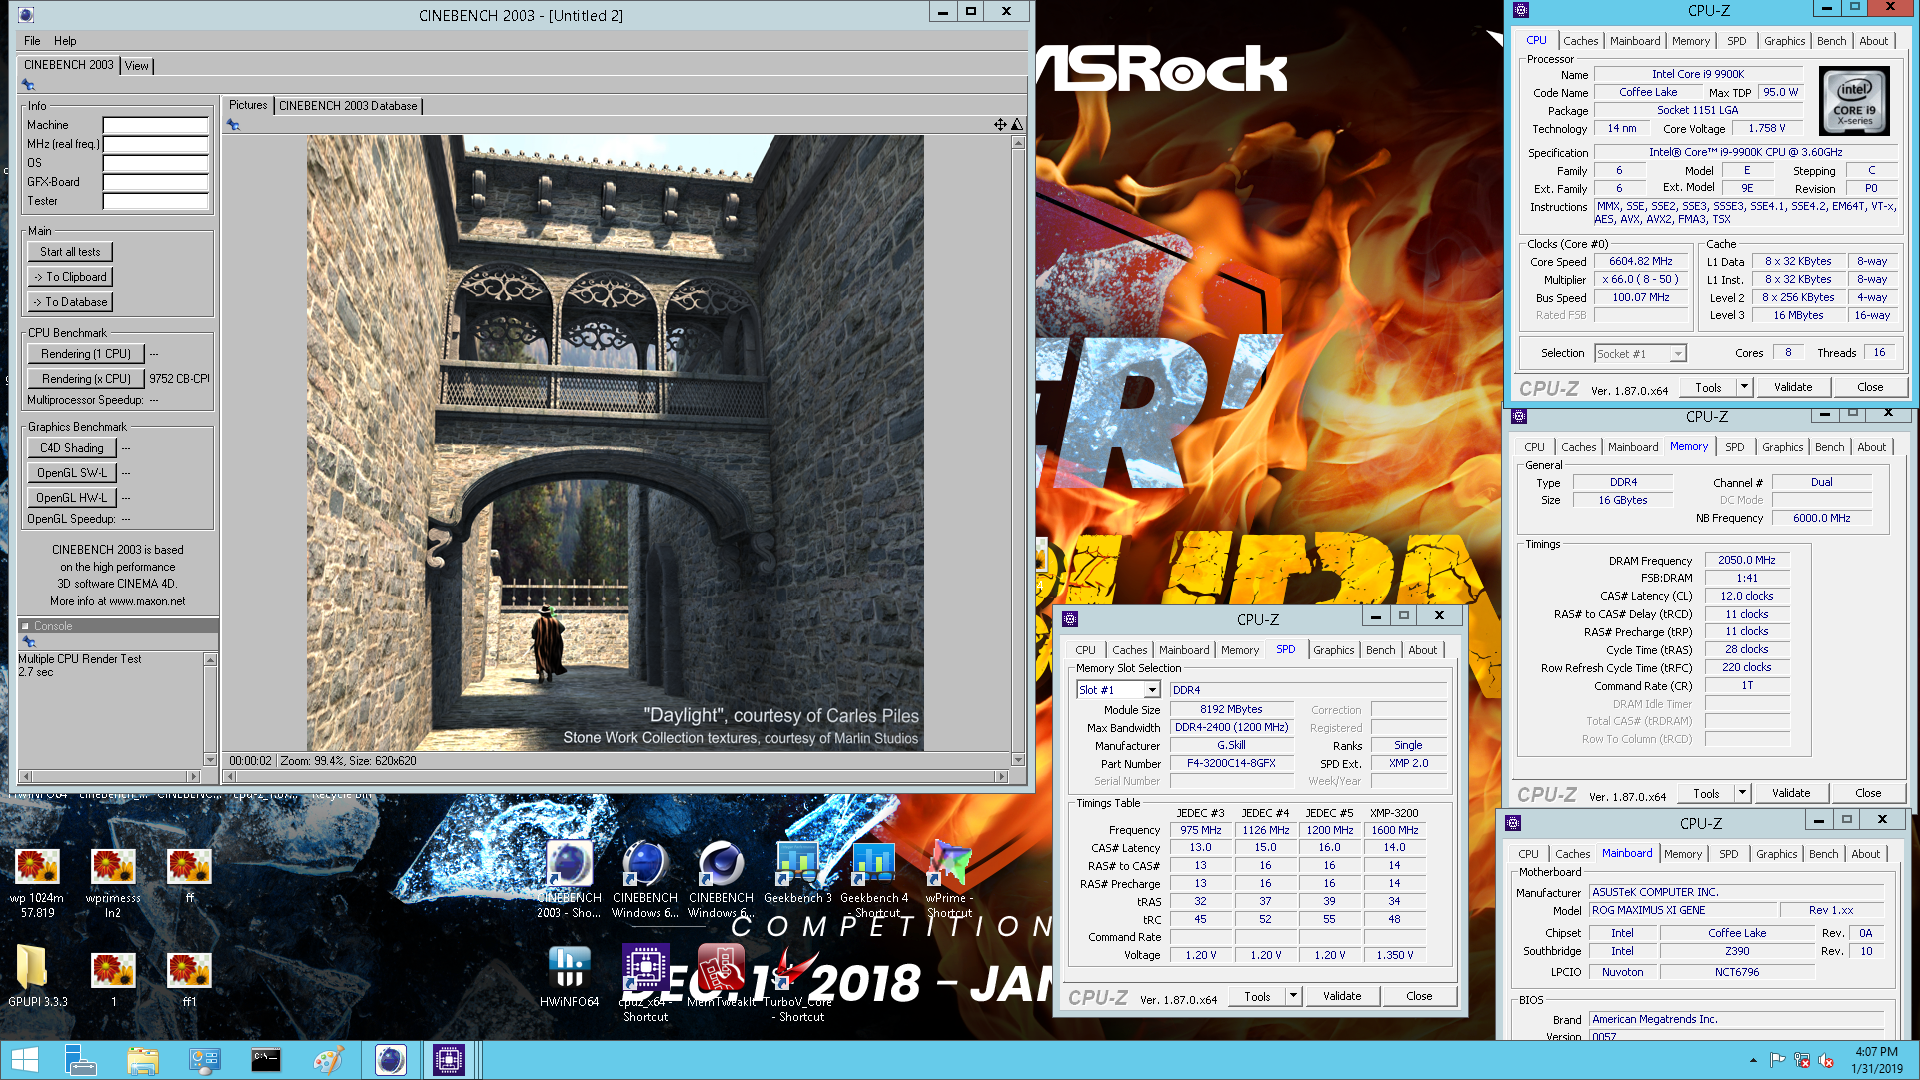This screenshot has width=1920, height=1080.
Task: Open the GPUPI 3.3.3 folder icon
Action: [37, 977]
